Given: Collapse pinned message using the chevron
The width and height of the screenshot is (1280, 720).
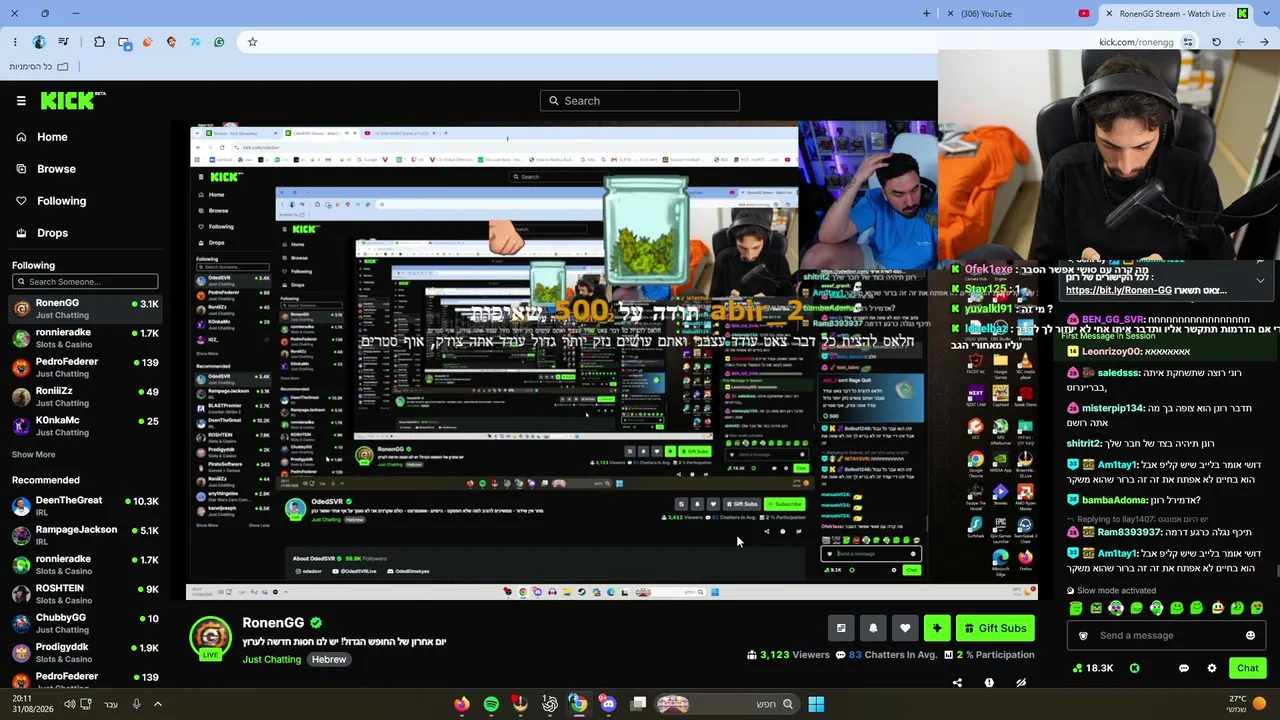Looking at the screenshot, I should pos(1260,281).
